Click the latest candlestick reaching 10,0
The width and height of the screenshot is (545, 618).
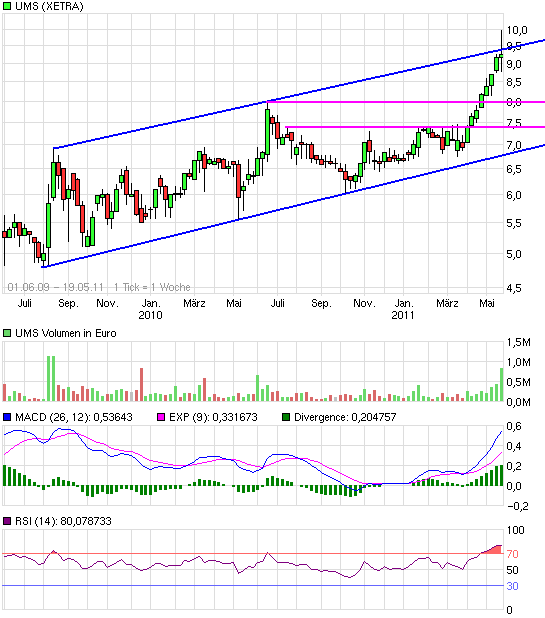coord(501,49)
